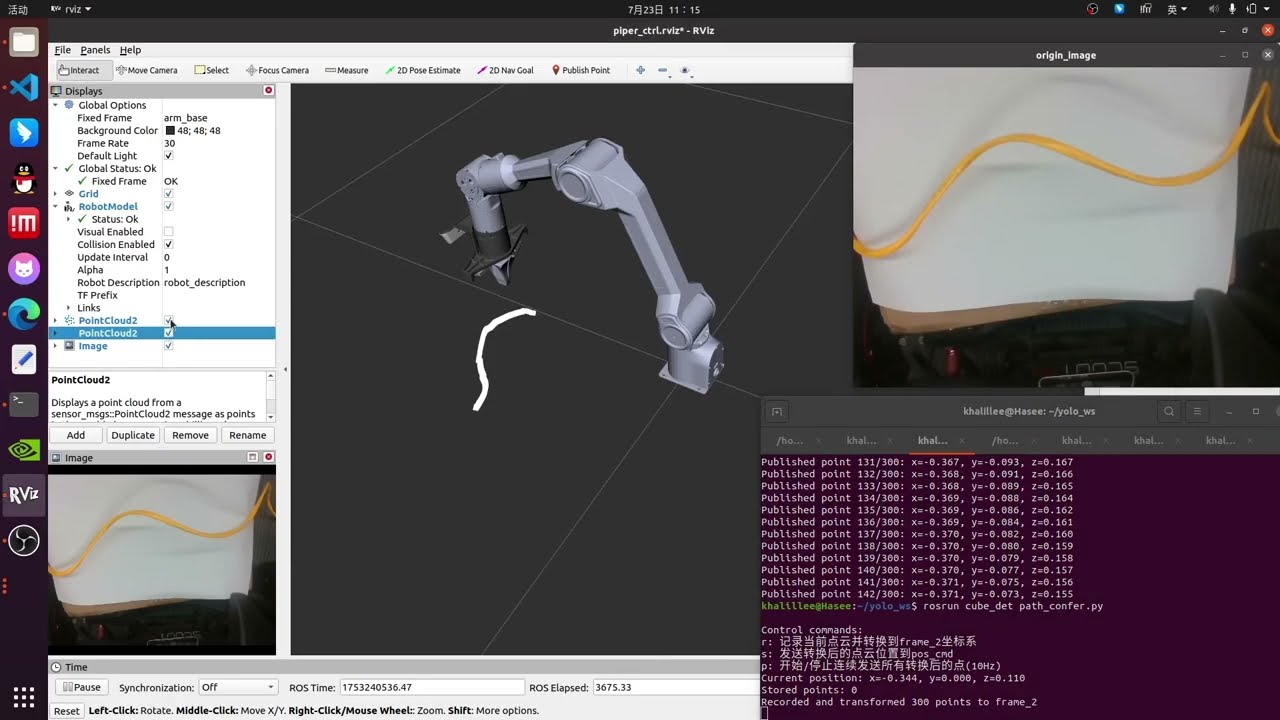Select the 2D Pose Estimate tool
Image resolution: width=1280 pixels, height=720 pixels.
pyautogui.click(x=422, y=70)
